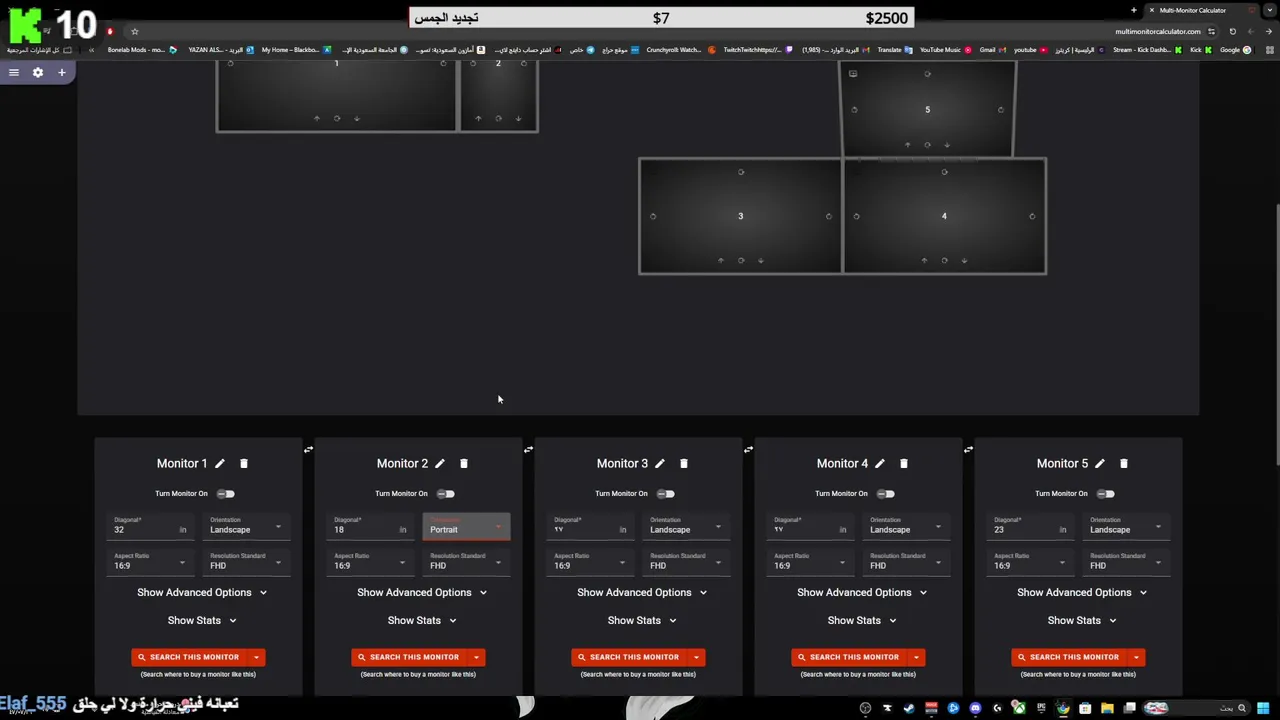1280x720 pixels.
Task: Open search options arrow for Monitor 3
Action: (x=697, y=657)
